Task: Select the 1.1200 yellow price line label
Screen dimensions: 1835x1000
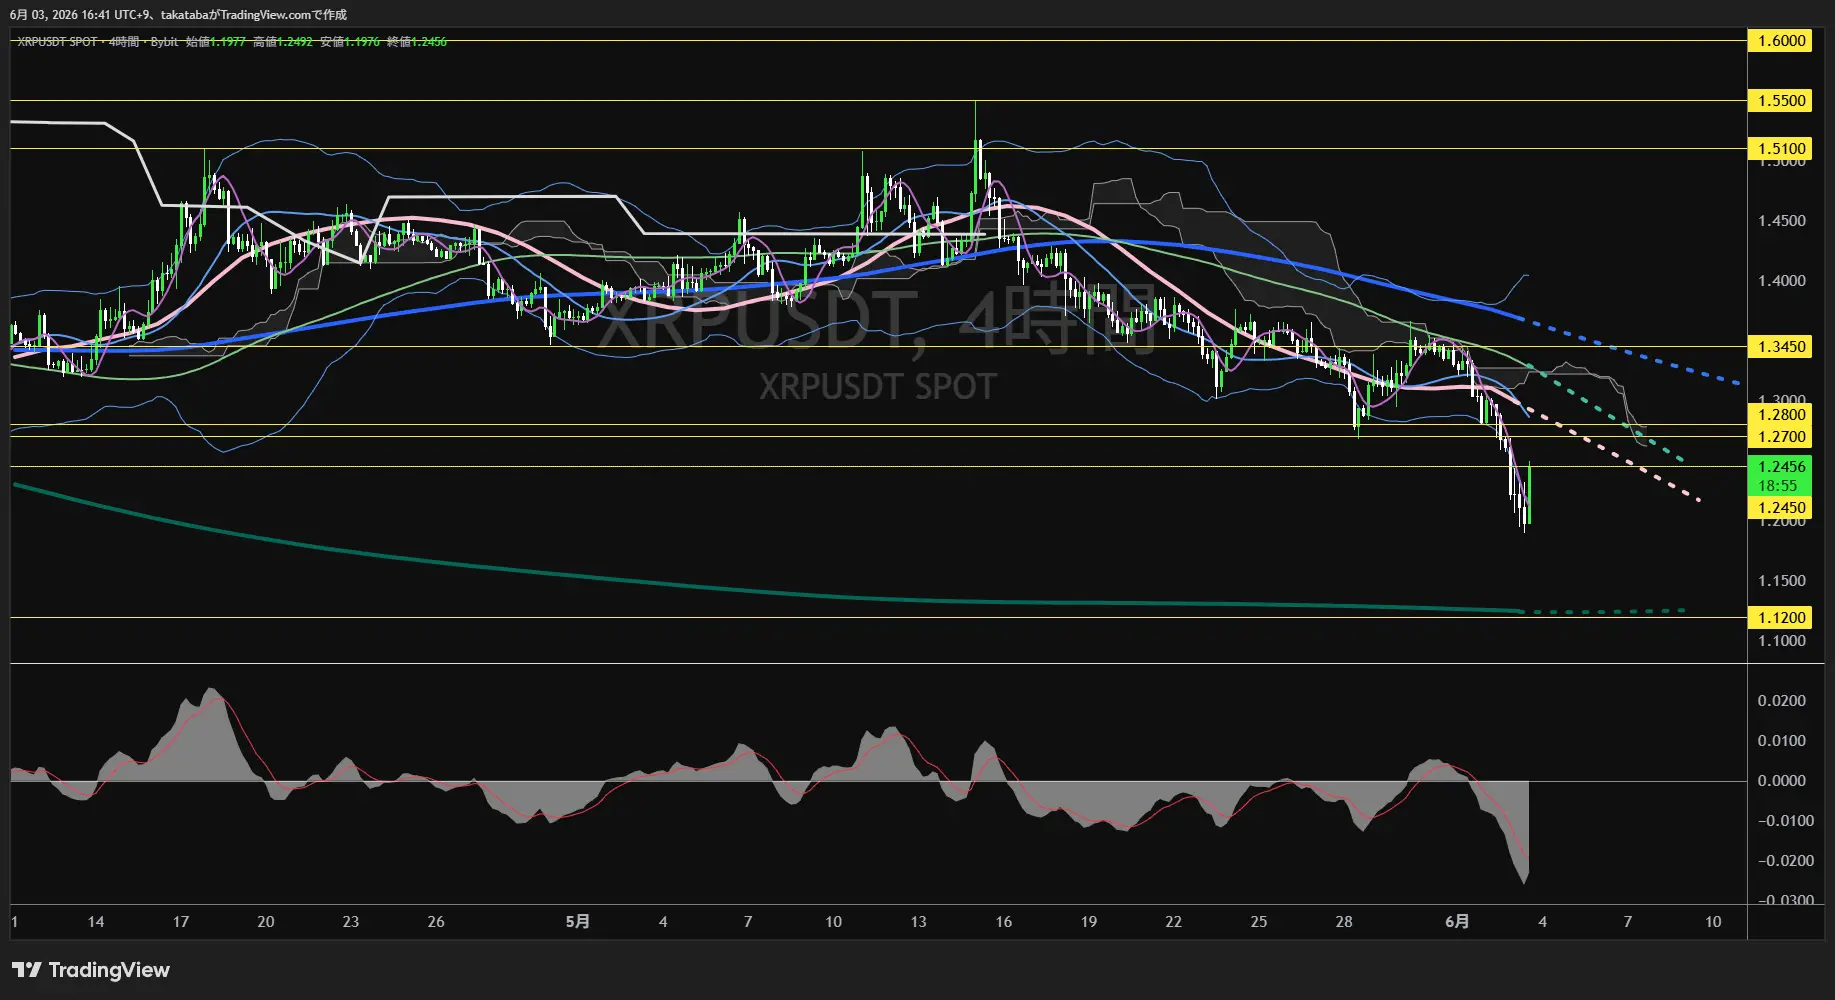Action: click(x=1781, y=618)
